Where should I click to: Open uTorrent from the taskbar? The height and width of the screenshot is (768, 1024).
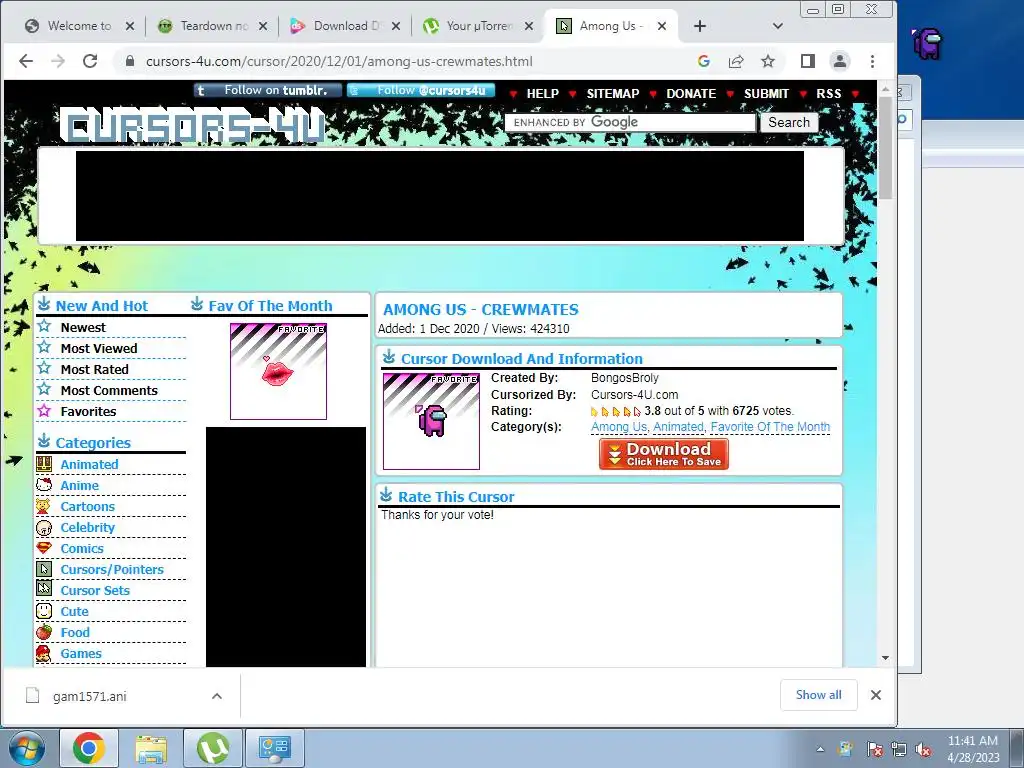coord(213,748)
